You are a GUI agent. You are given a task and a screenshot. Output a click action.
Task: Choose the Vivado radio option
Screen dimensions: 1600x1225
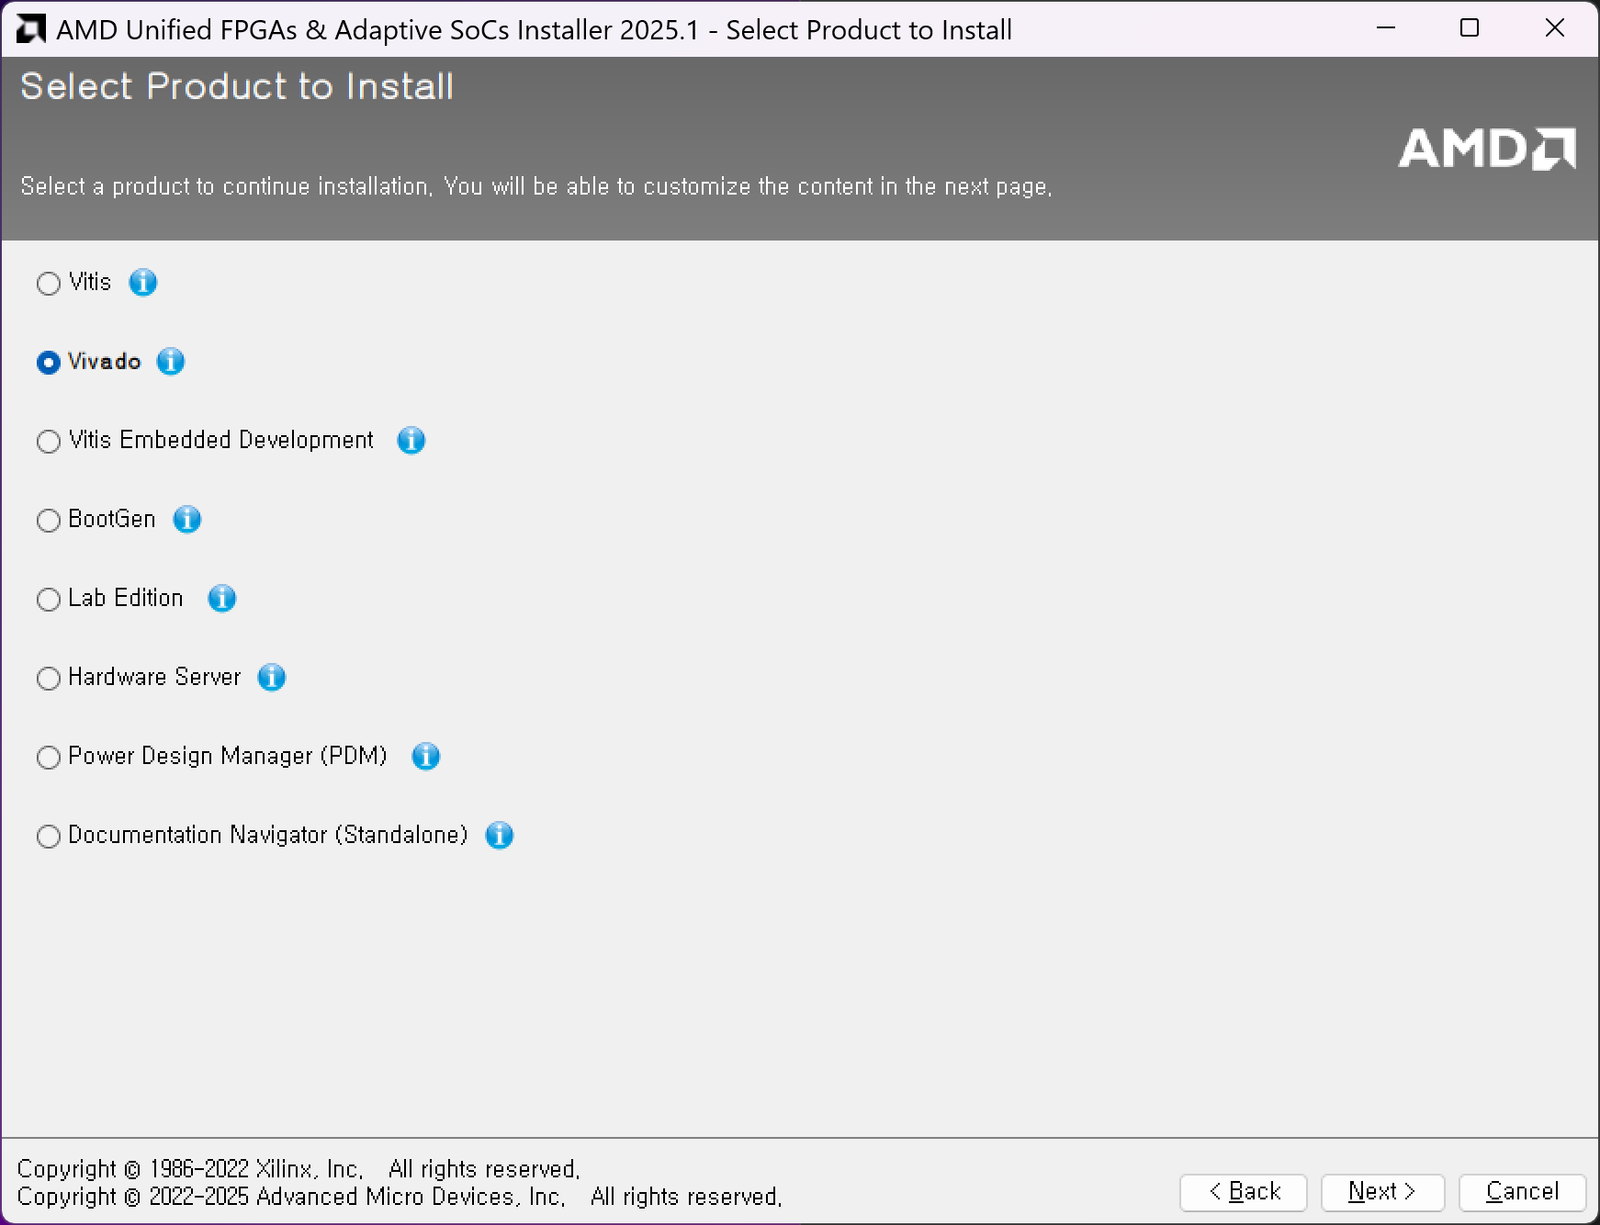click(x=48, y=363)
